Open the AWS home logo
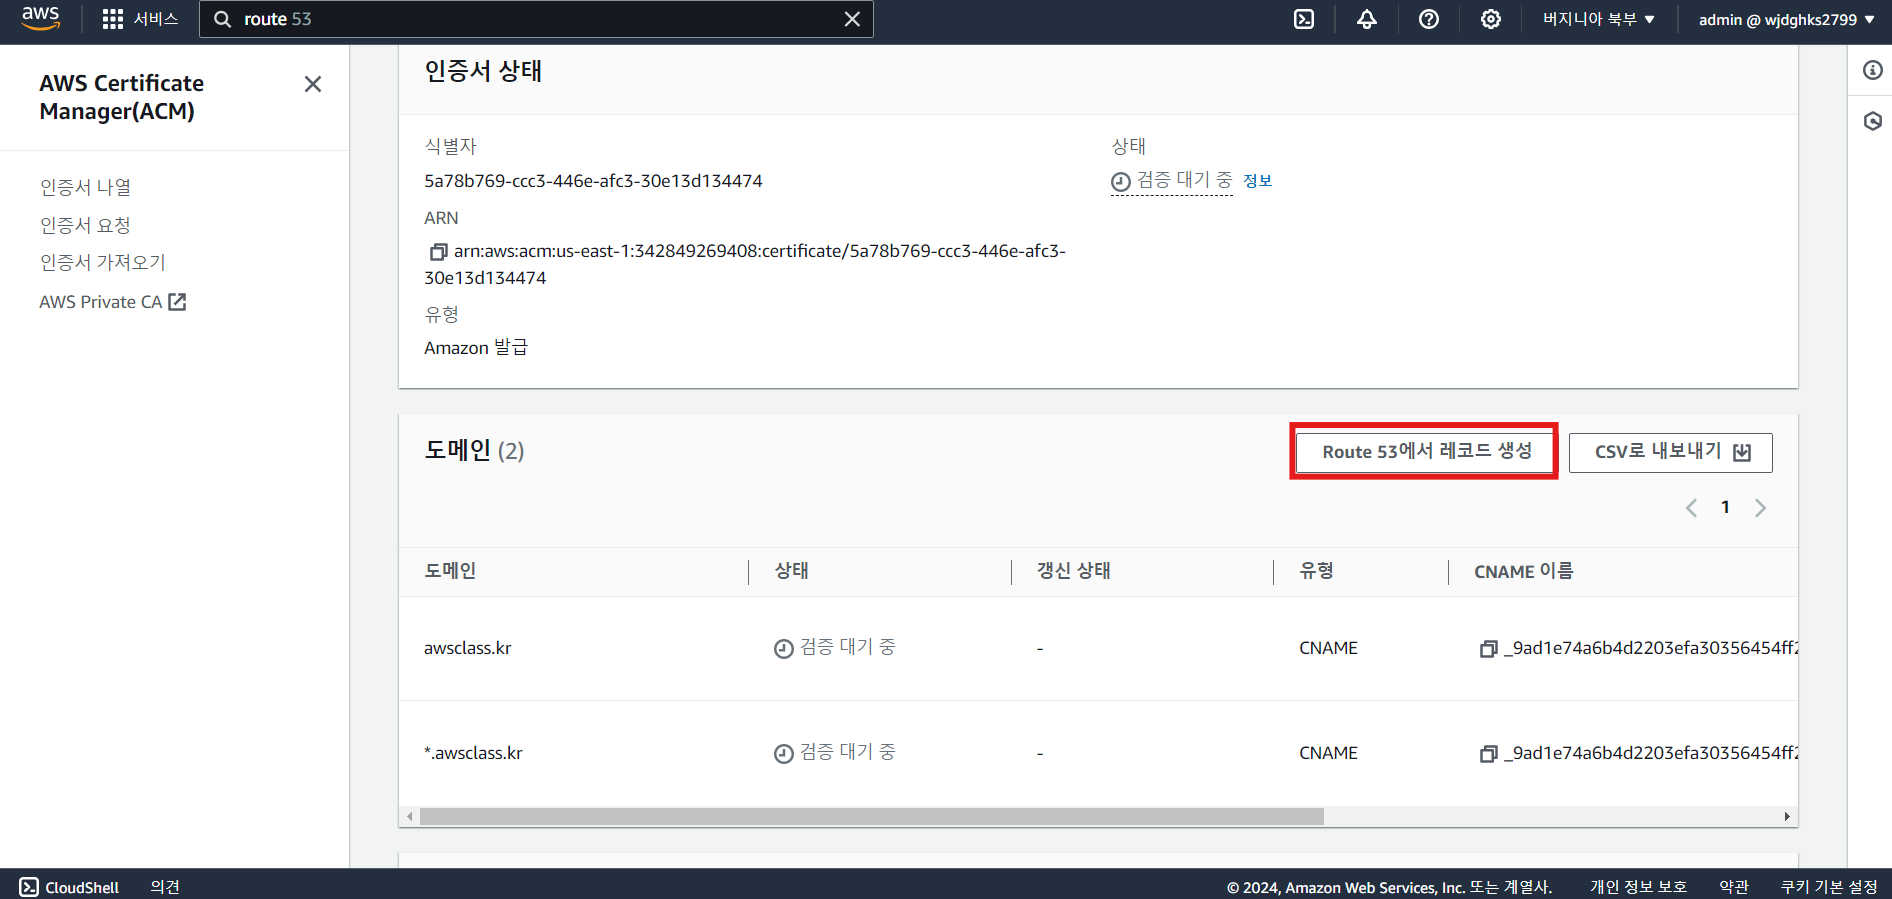 (x=40, y=18)
